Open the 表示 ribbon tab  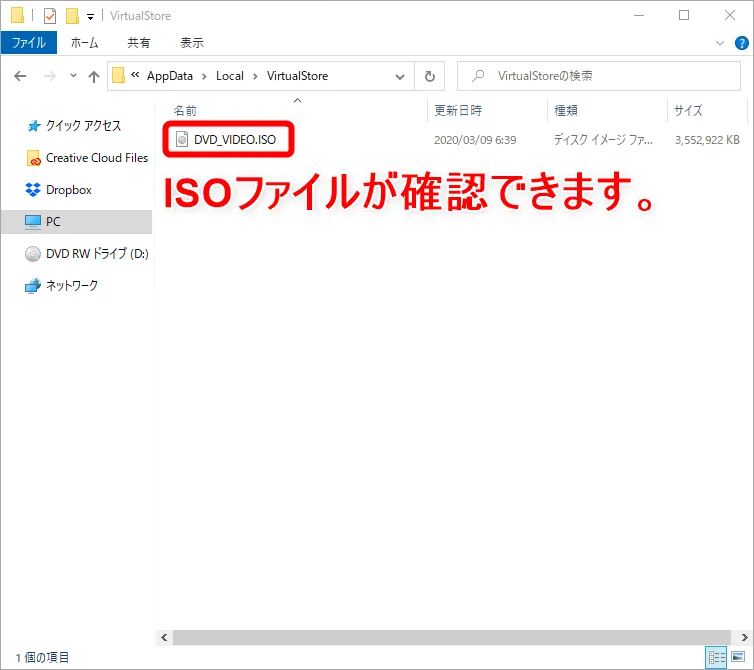(x=191, y=43)
